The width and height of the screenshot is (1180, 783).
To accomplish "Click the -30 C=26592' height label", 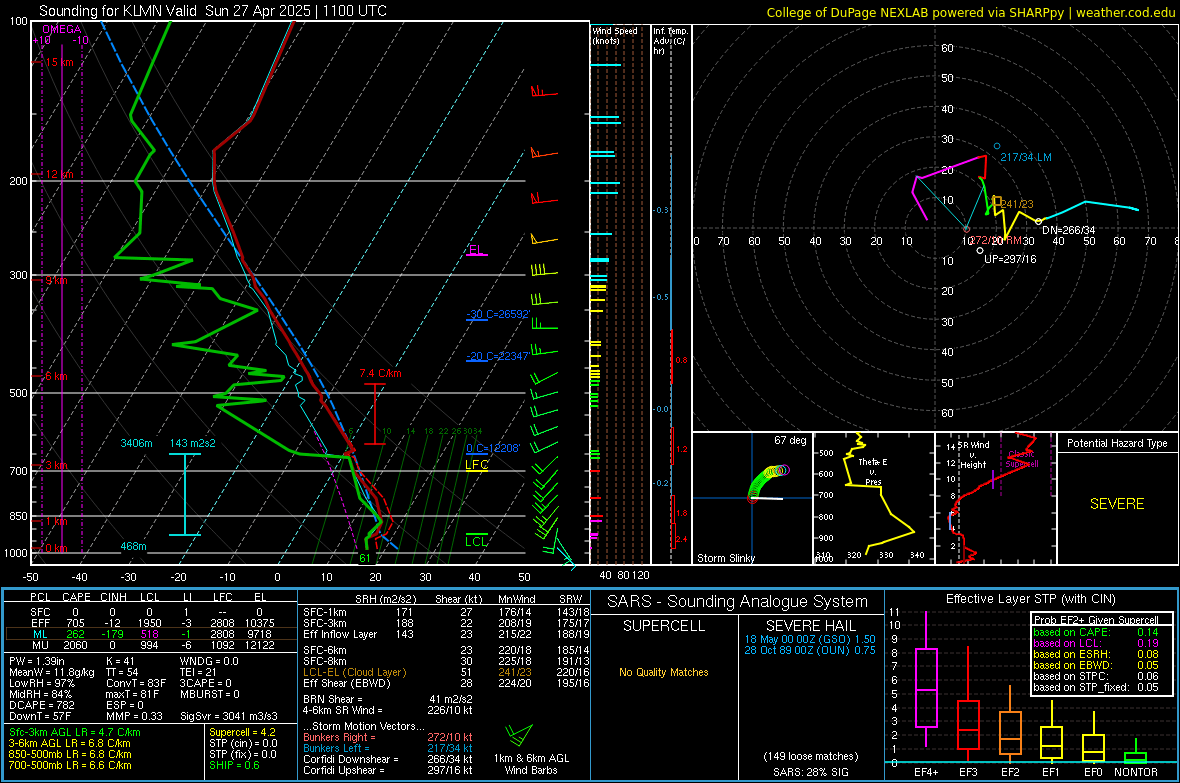I will click(x=497, y=314).
